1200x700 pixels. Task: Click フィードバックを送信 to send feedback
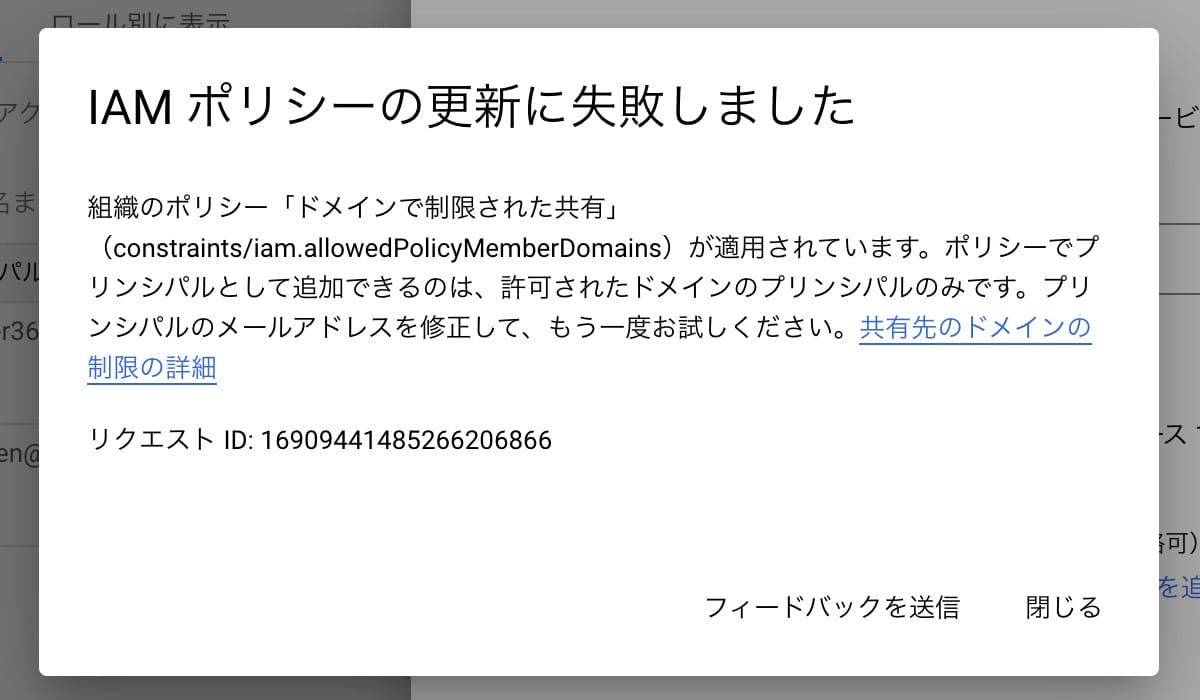832,607
